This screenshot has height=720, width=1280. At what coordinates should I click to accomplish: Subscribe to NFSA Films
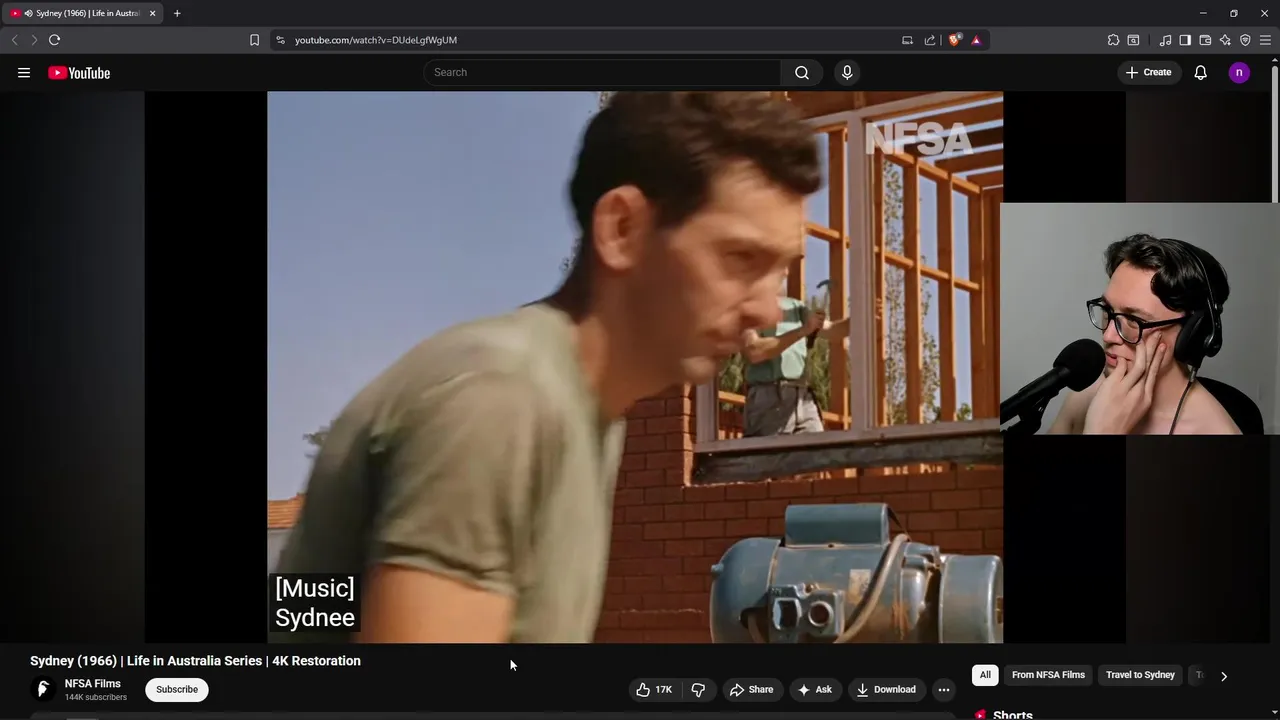pos(177,689)
